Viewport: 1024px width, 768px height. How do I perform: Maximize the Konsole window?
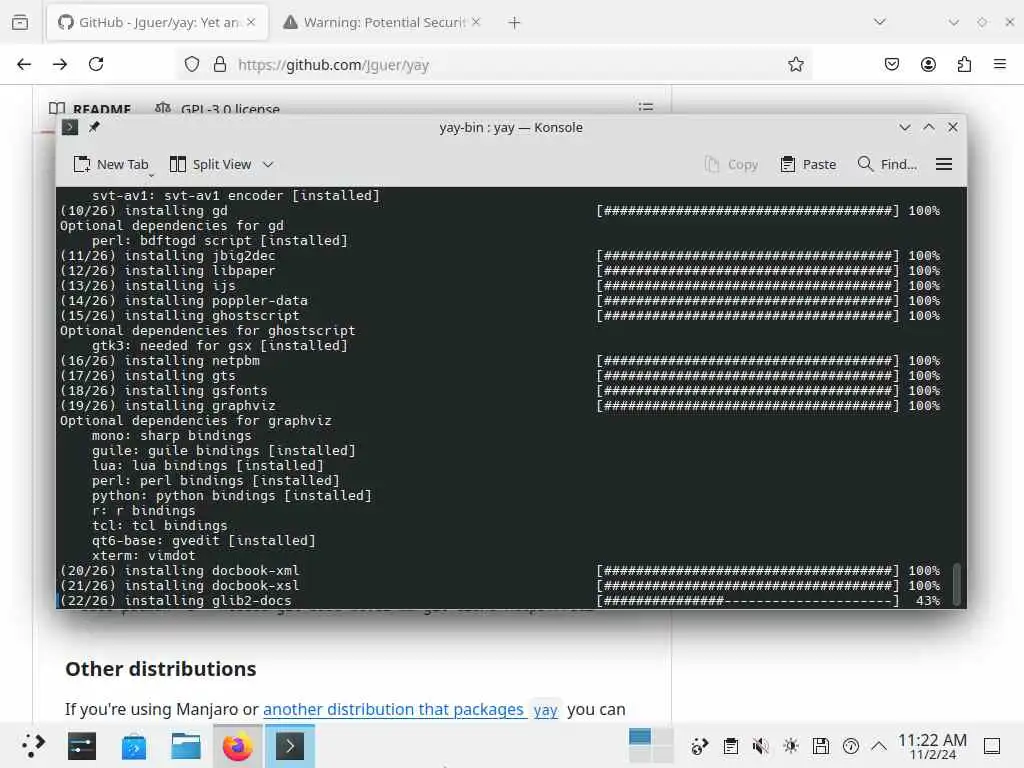(929, 127)
